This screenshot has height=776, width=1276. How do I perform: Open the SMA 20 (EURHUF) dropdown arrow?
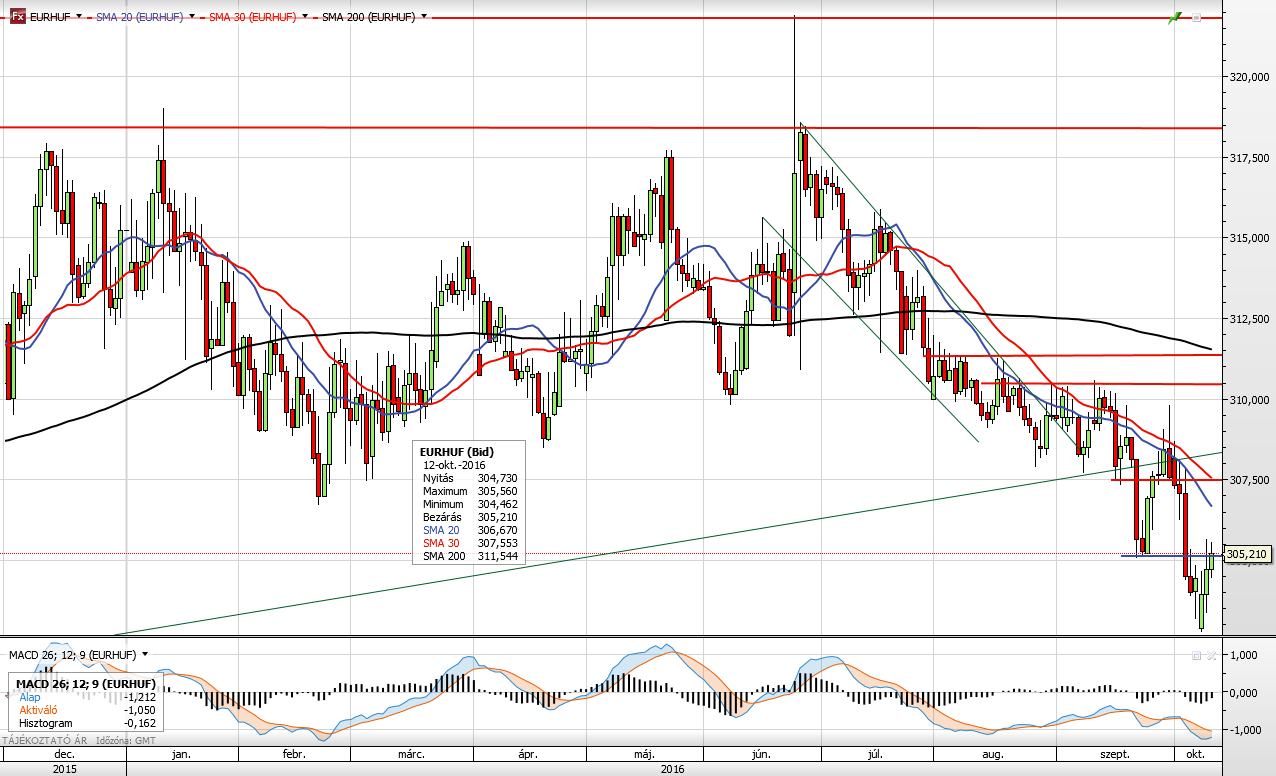[192, 17]
